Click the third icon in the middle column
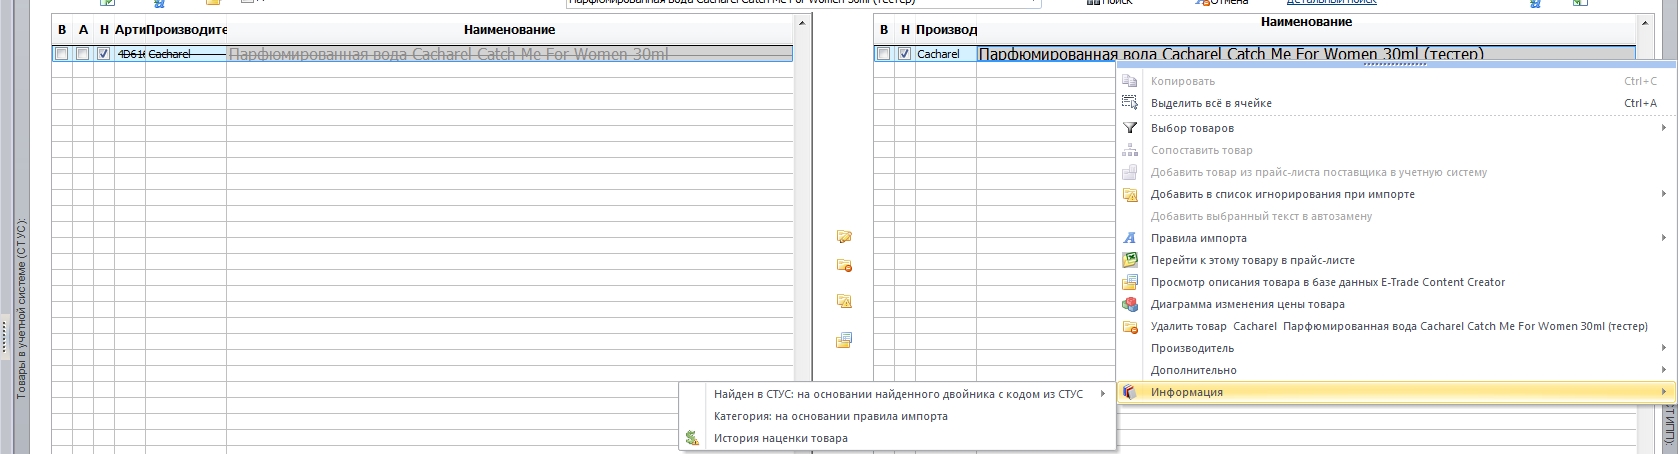The height and width of the screenshot is (454, 1678). tap(844, 301)
